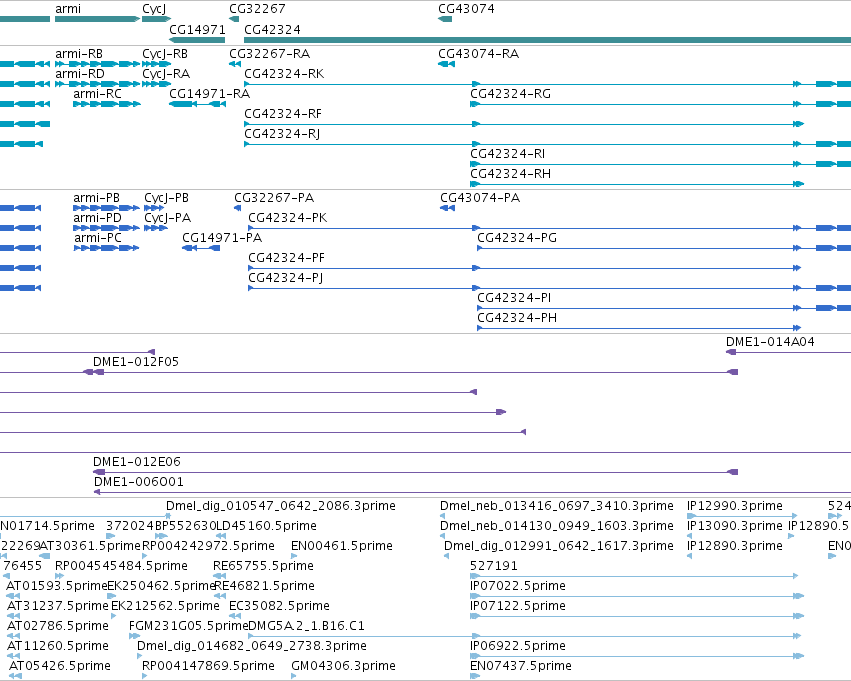Click the RE65755.5prime EST label
This screenshot has width=851, height=681.
(x=263, y=567)
